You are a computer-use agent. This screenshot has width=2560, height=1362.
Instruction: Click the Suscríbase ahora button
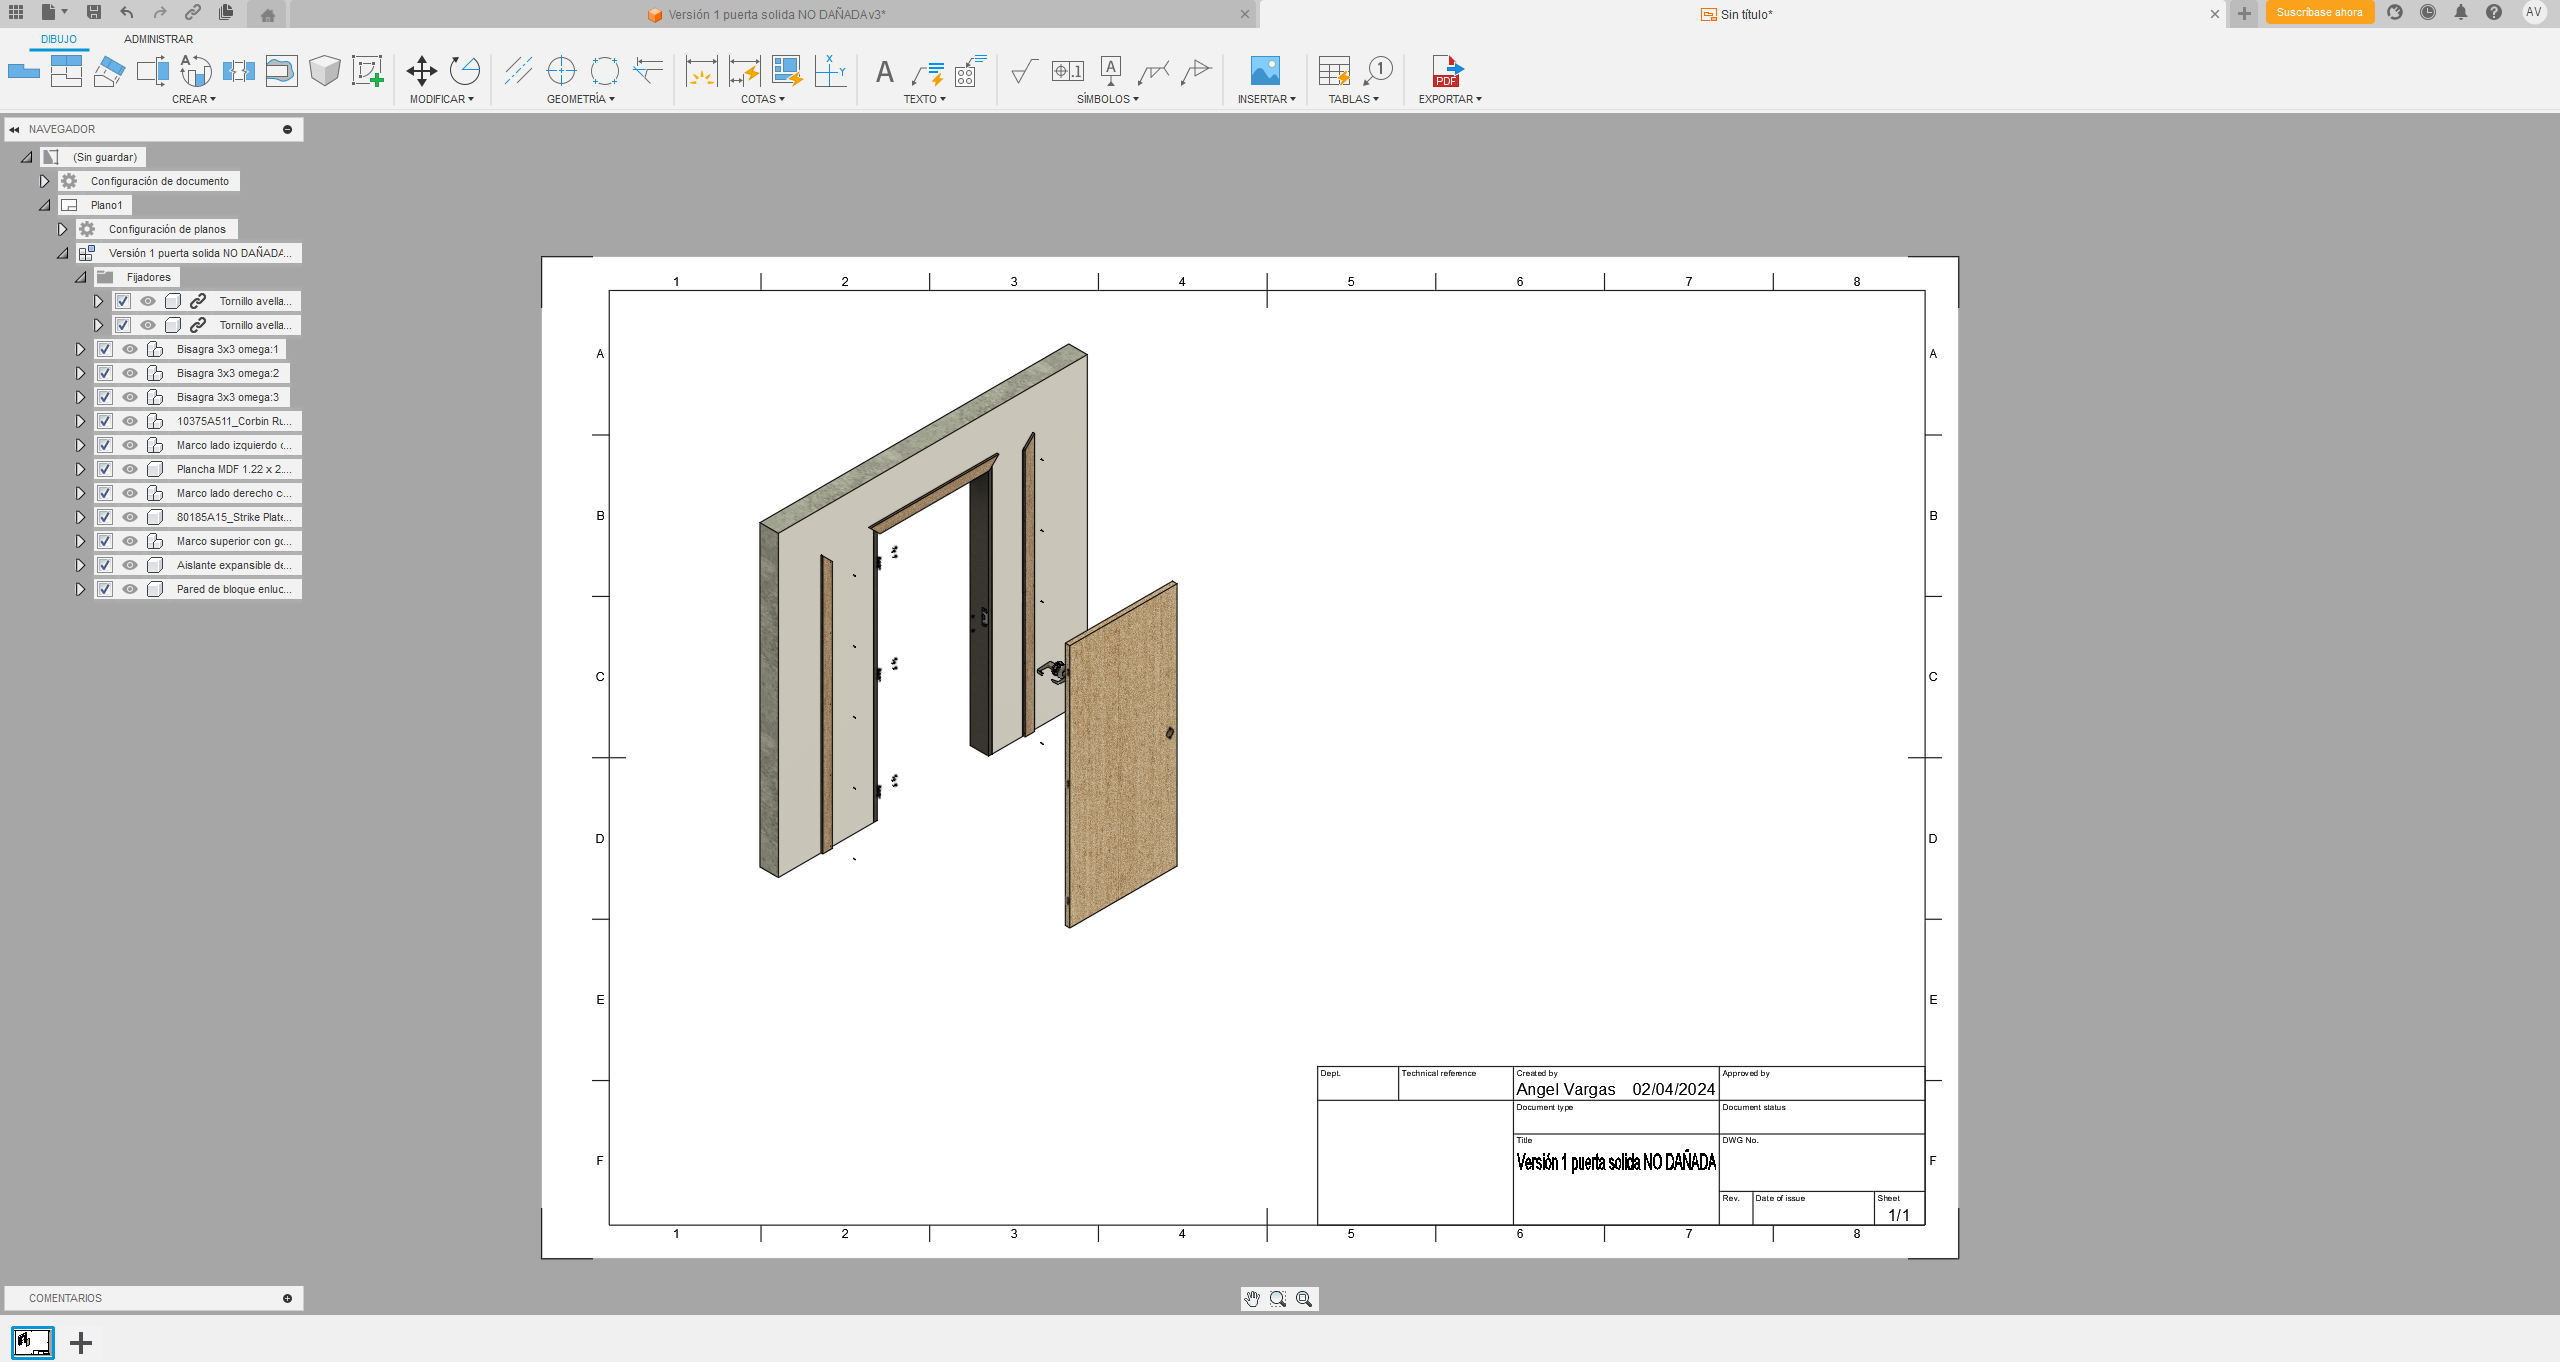click(2319, 13)
